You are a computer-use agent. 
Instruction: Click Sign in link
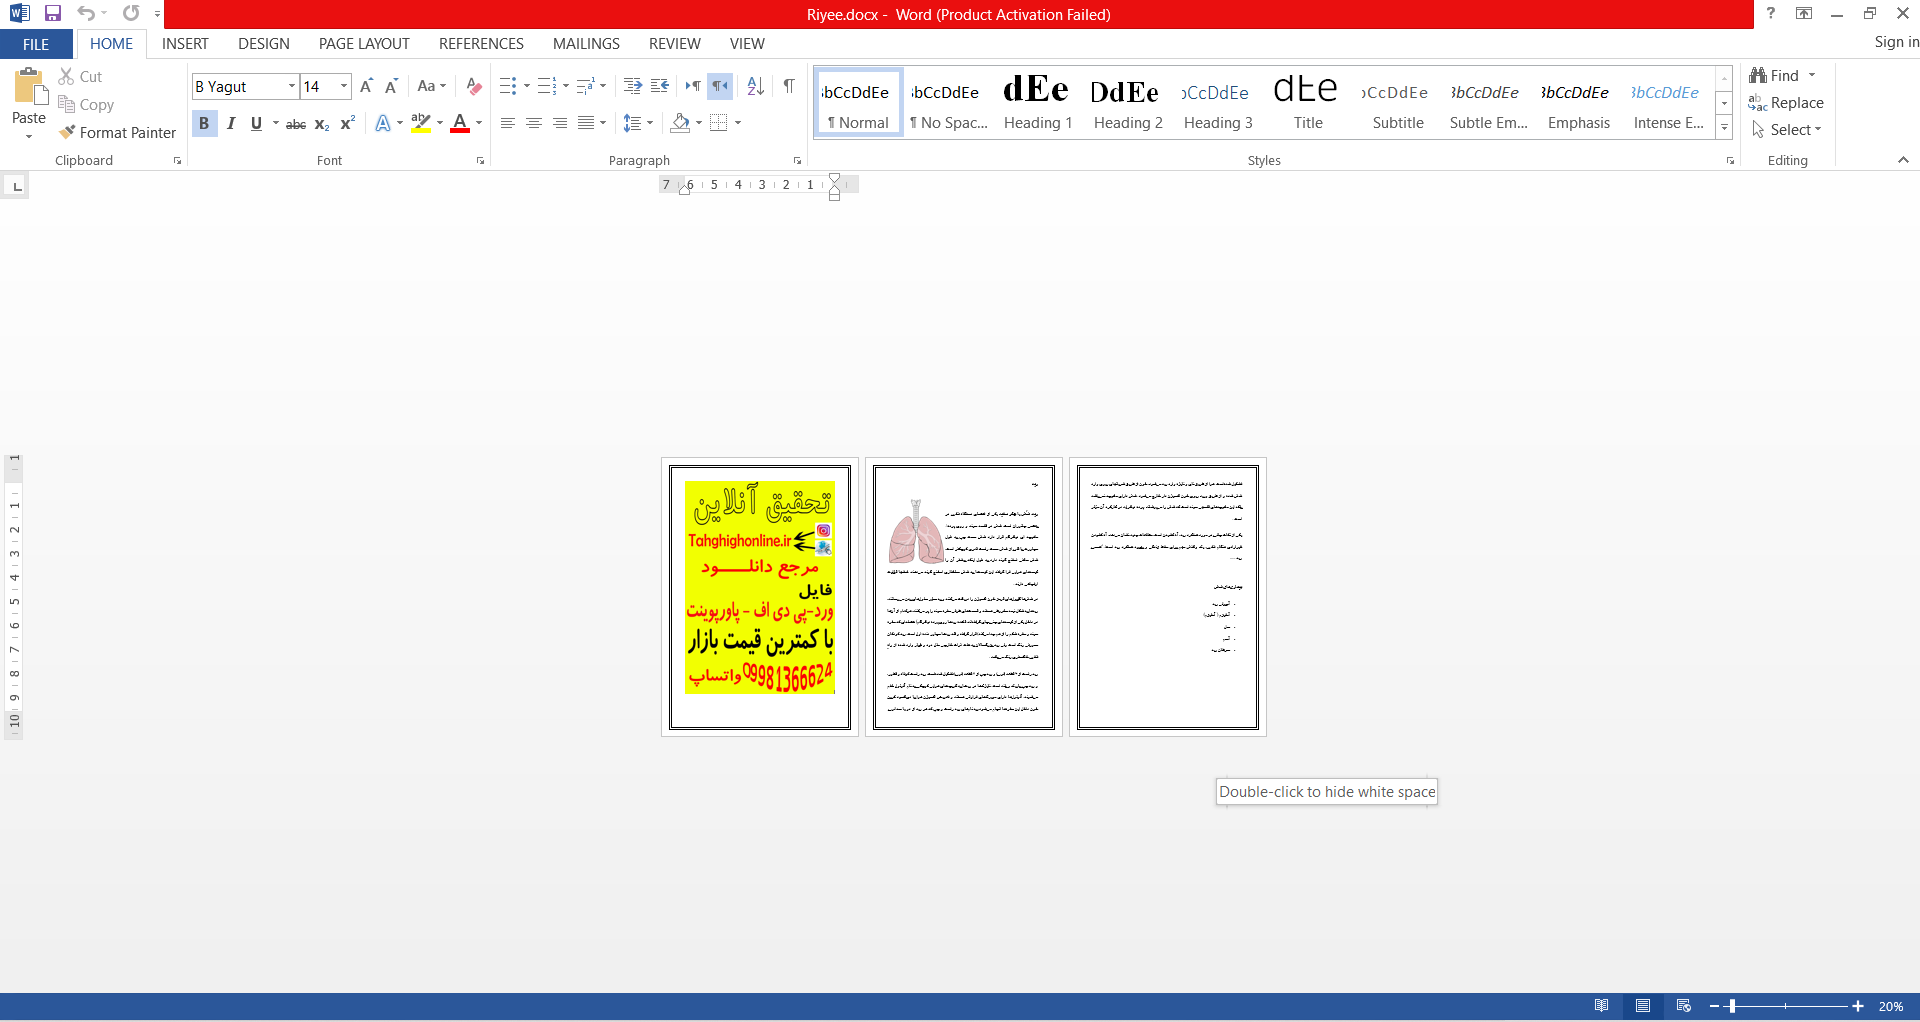(1896, 42)
